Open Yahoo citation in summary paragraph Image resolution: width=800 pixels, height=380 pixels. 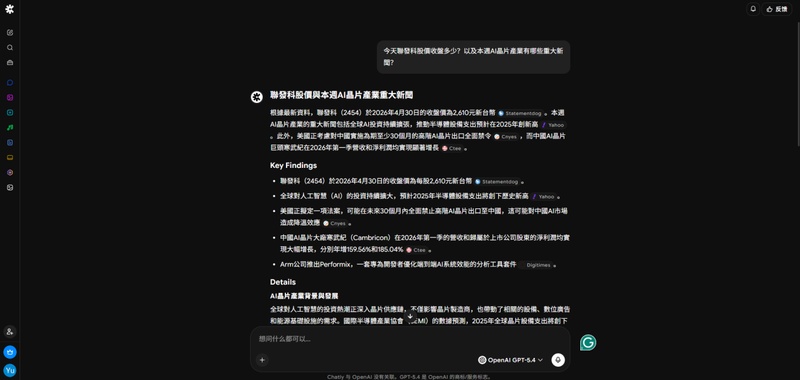pos(553,125)
